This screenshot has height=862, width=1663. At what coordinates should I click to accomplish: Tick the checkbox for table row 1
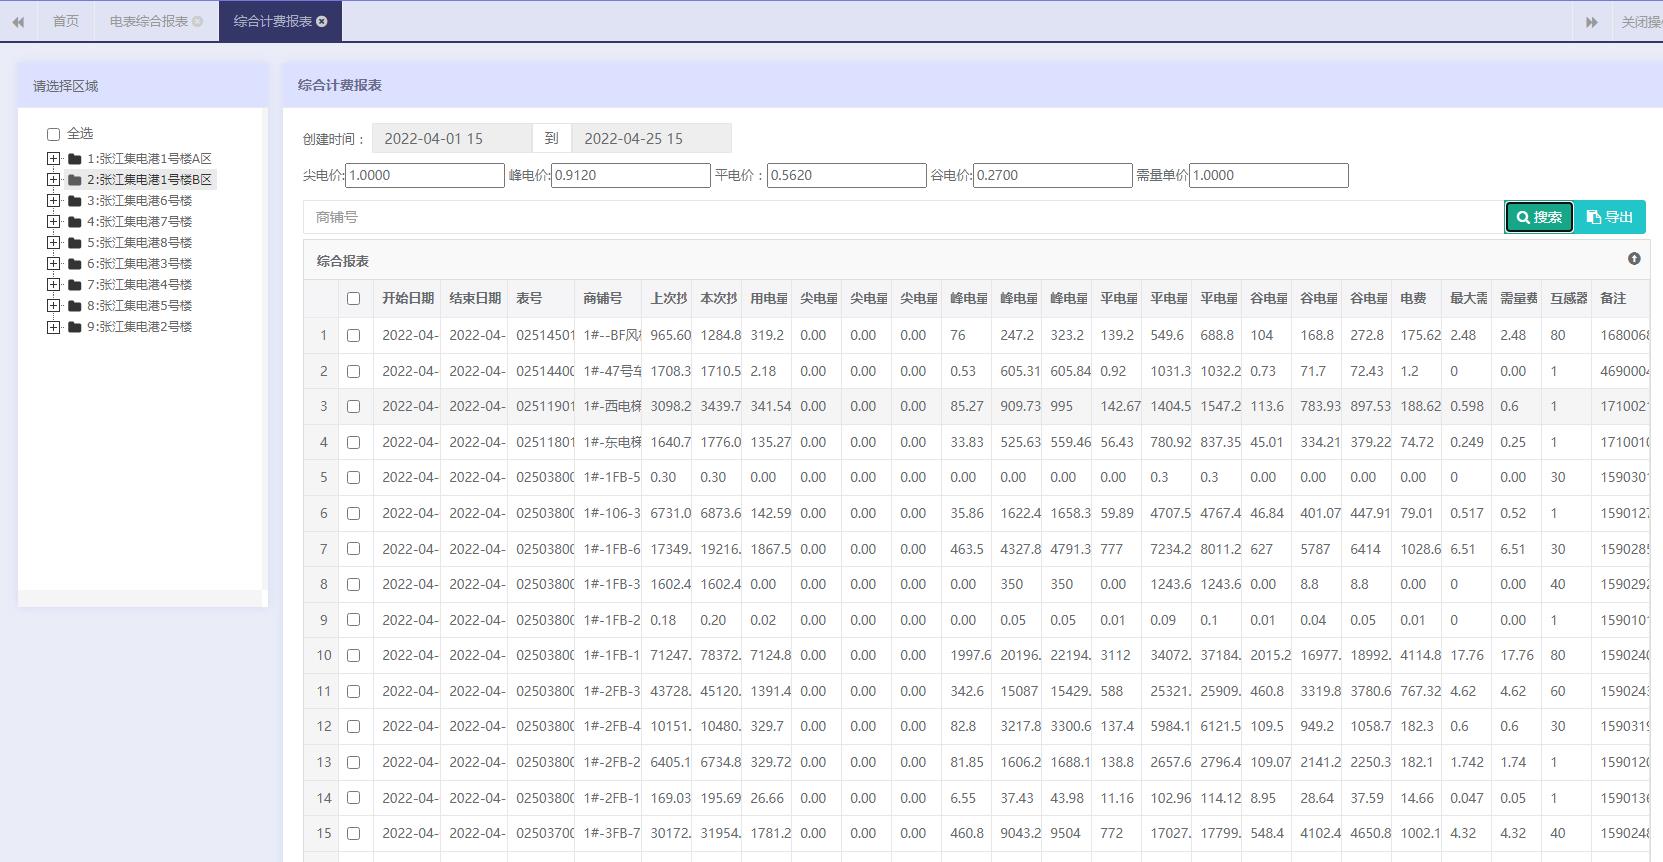tap(353, 336)
